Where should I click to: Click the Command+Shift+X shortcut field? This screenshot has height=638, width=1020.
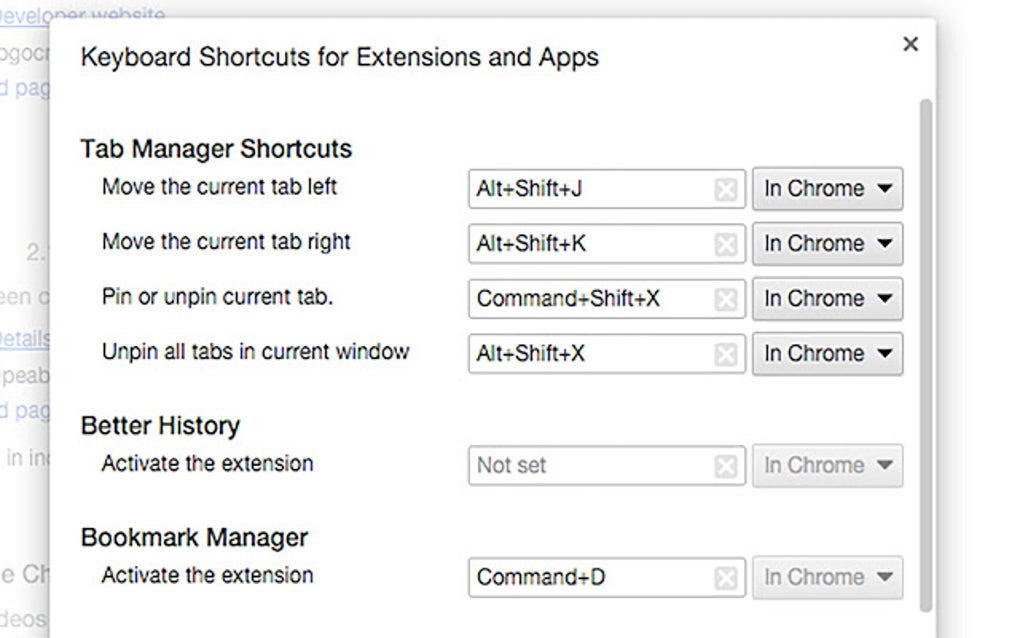[580, 298]
